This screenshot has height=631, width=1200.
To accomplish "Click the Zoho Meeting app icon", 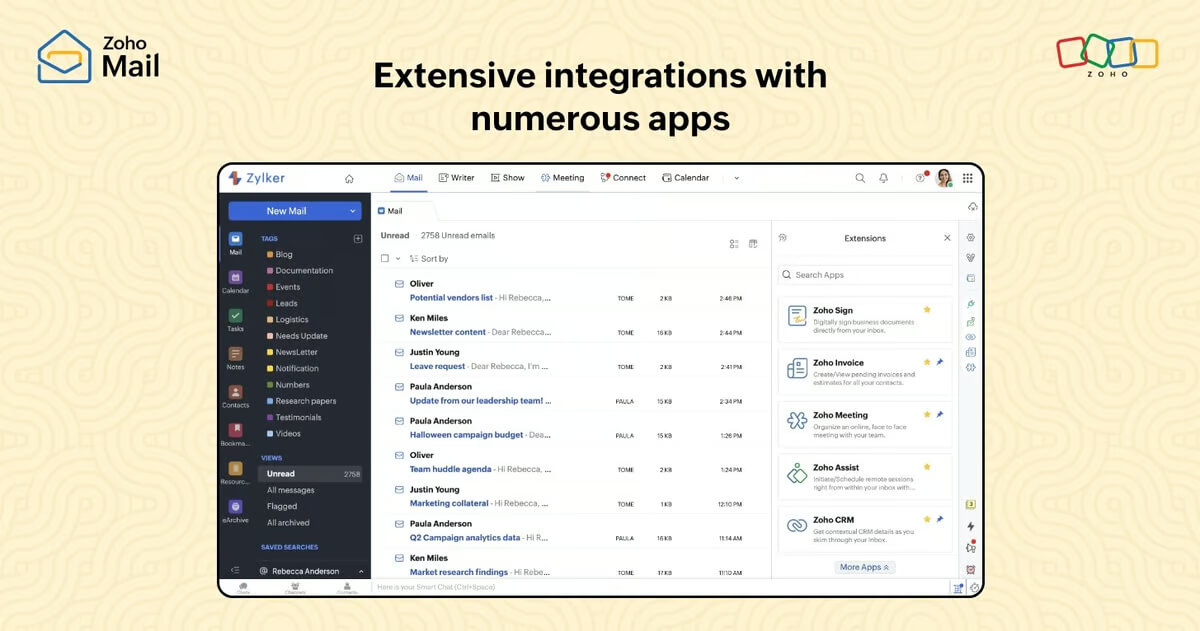I will click(x=797, y=420).
